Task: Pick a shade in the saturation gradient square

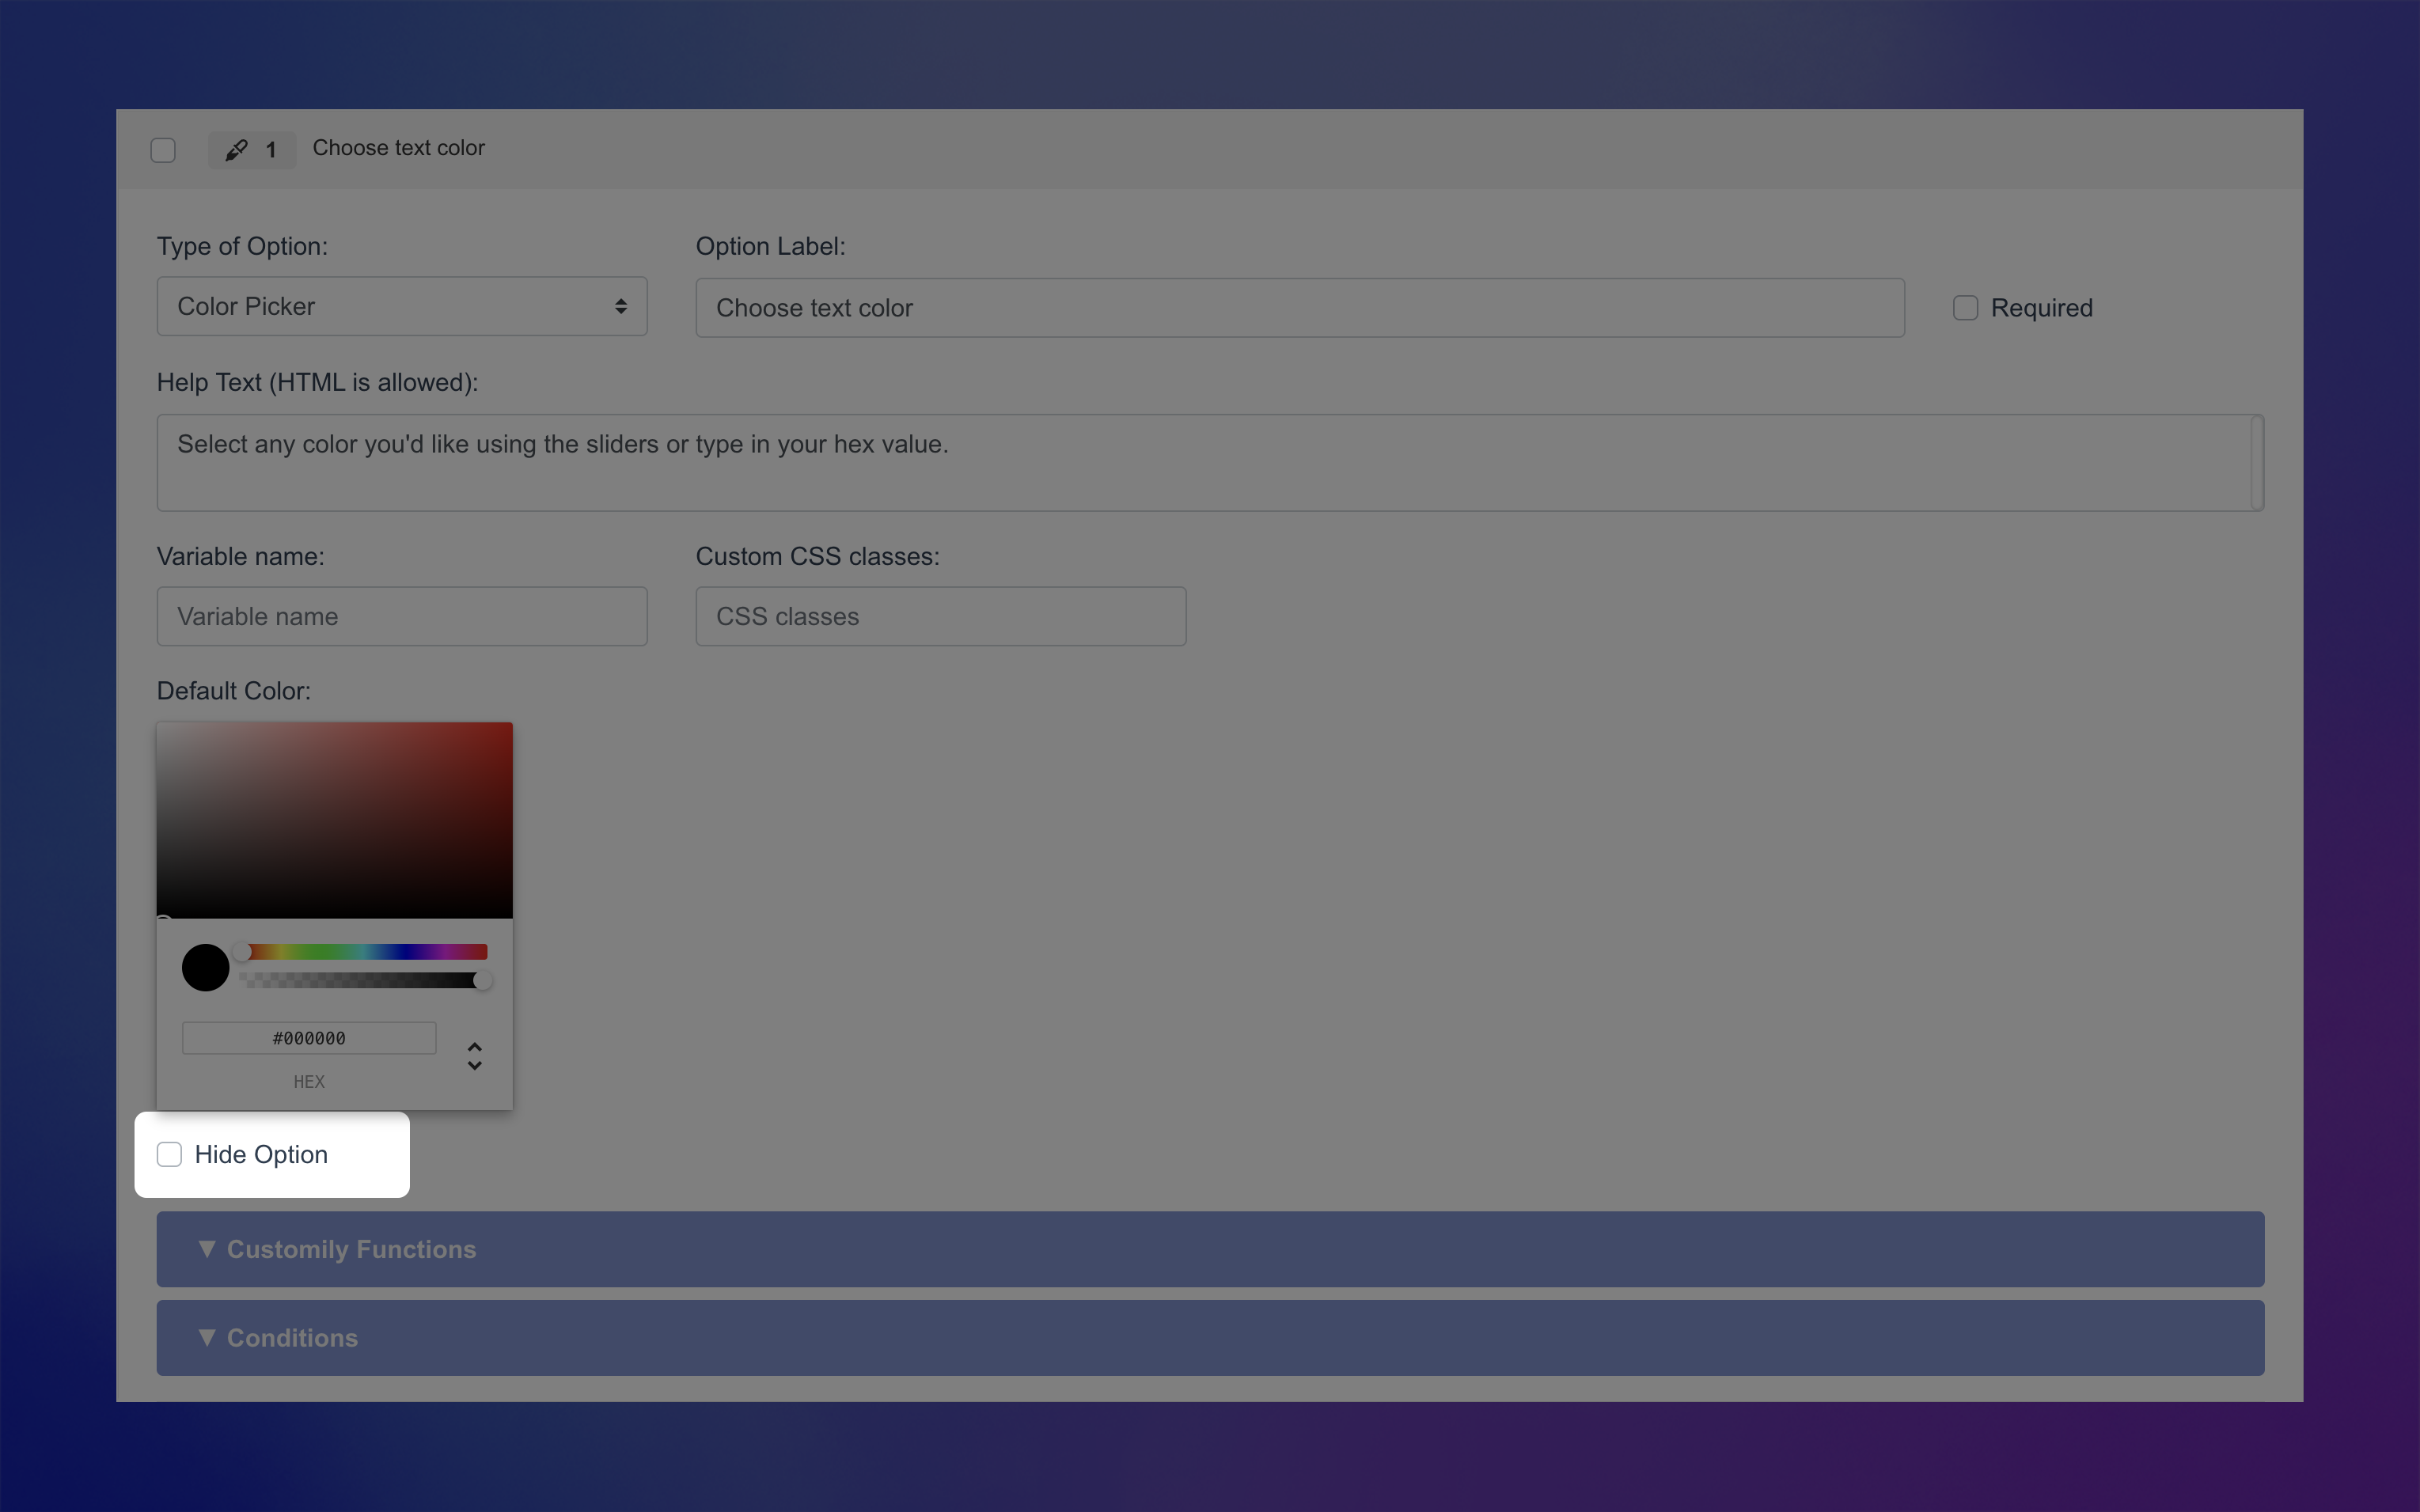Action: [x=335, y=820]
